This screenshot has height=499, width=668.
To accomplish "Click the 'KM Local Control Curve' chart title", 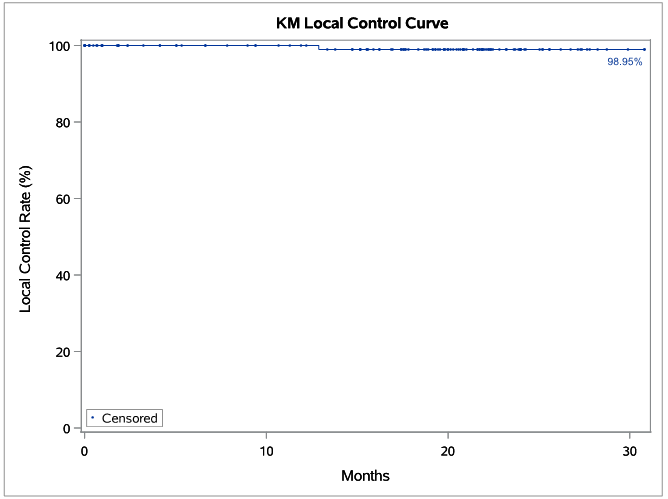I will point(363,21).
